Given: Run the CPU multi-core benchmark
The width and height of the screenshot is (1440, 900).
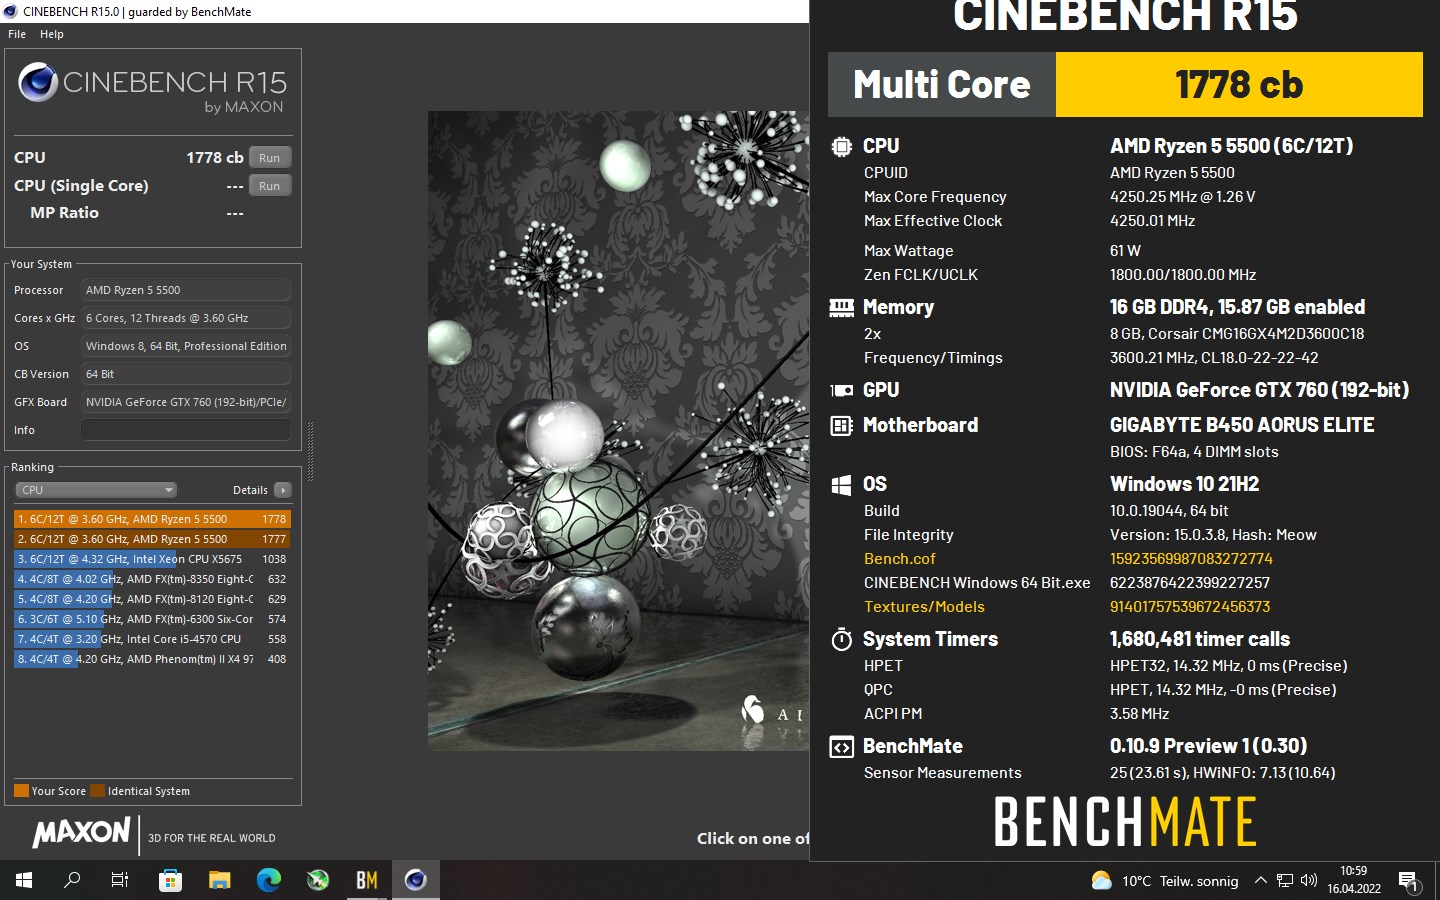Looking at the screenshot, I should point(270,158).
